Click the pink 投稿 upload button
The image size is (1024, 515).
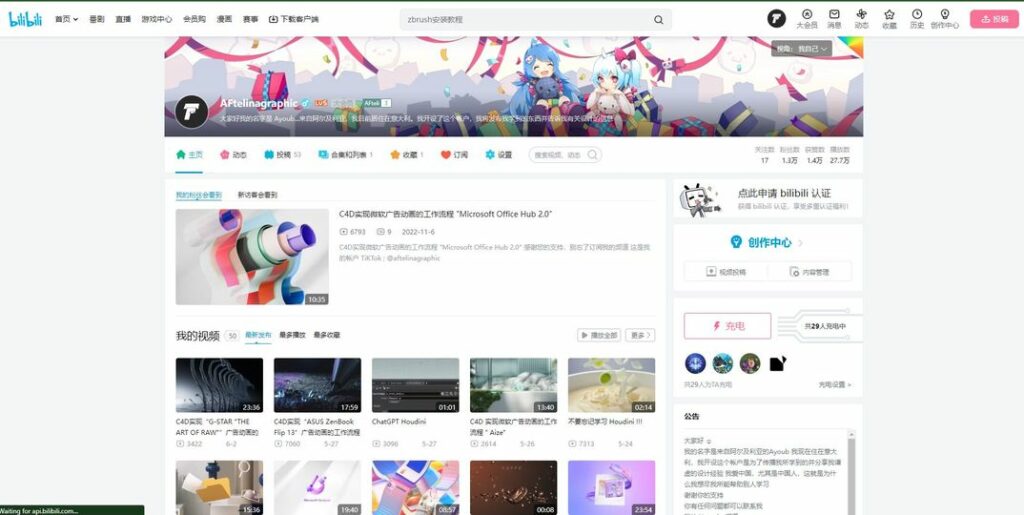tap(994, 19)
